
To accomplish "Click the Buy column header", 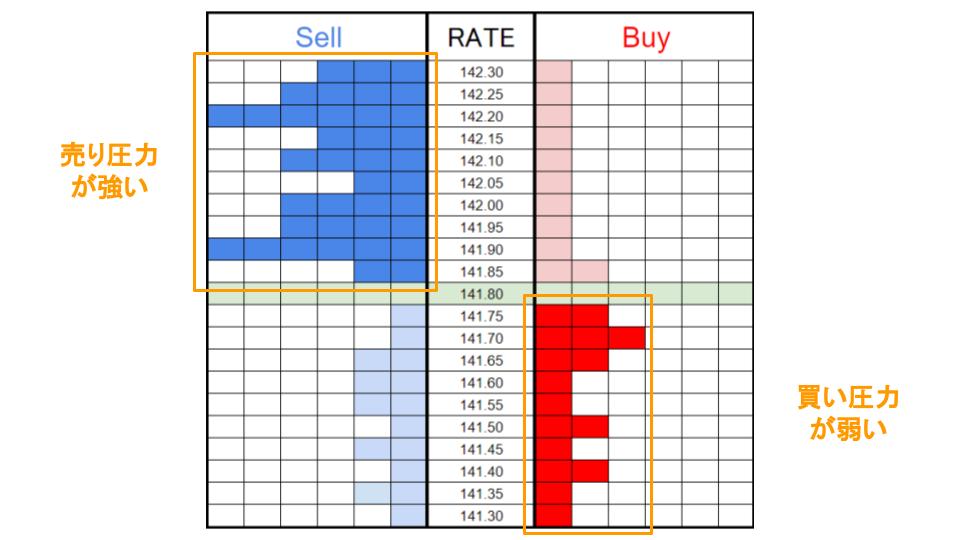I will tap(645, 37).
